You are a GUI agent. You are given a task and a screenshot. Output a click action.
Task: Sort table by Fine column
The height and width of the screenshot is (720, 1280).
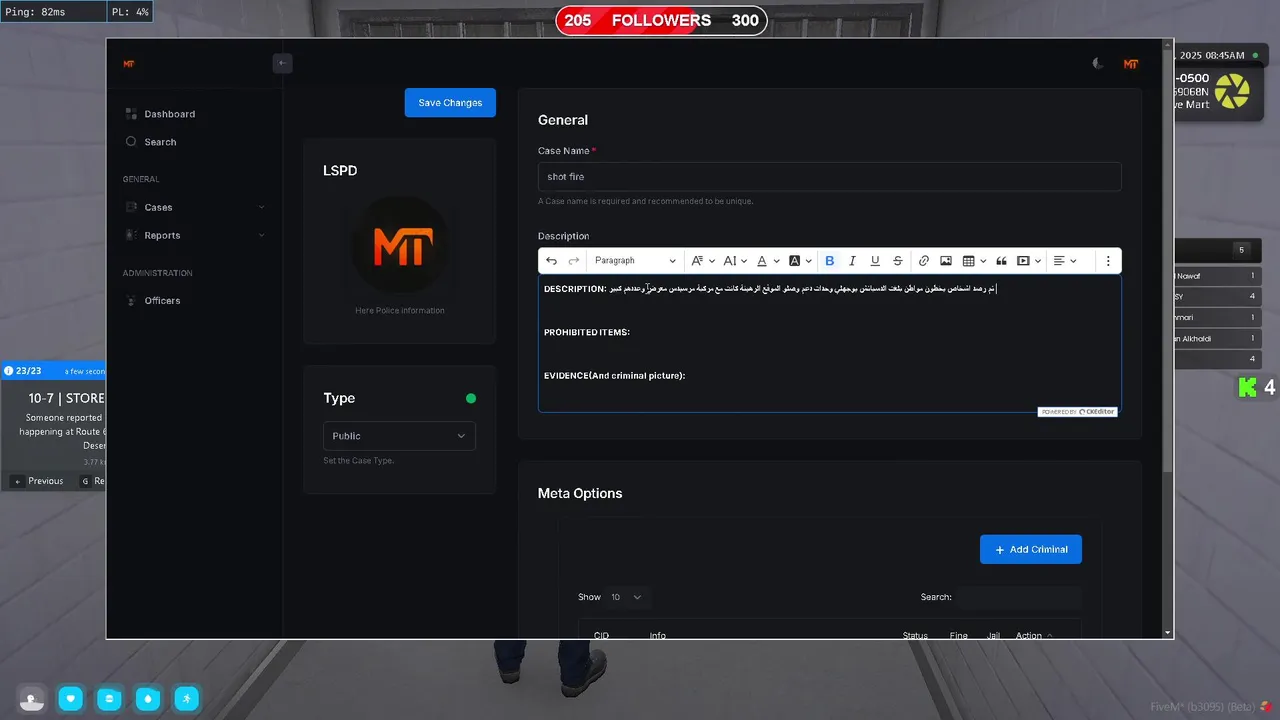coord(958,635)
